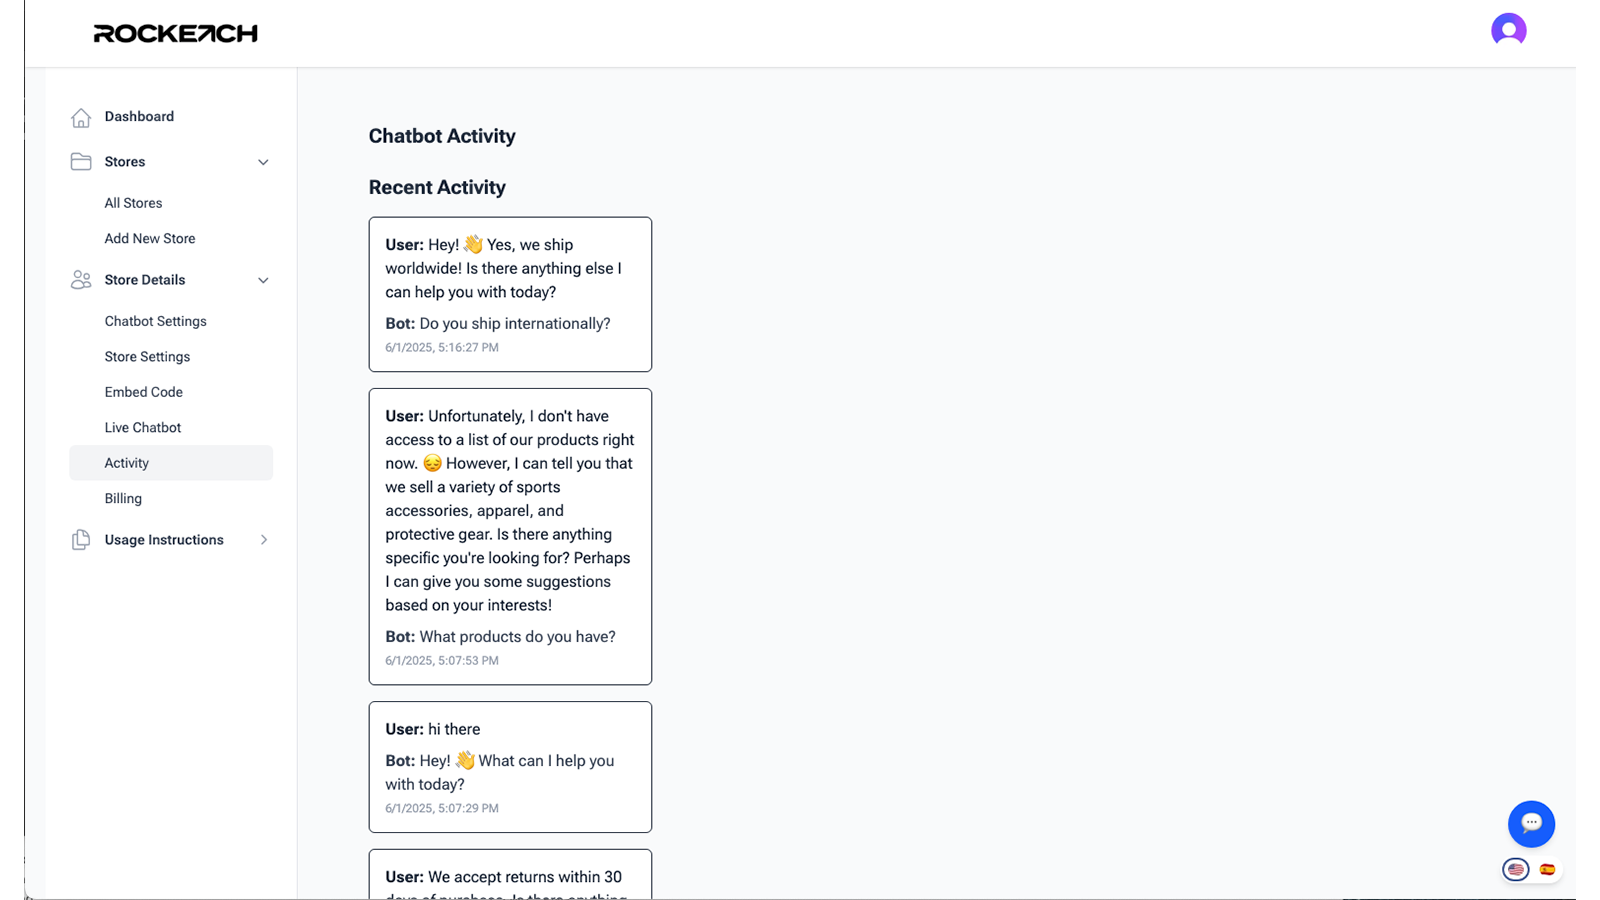Click the Dashboard home icon

(x=81, y=117)
